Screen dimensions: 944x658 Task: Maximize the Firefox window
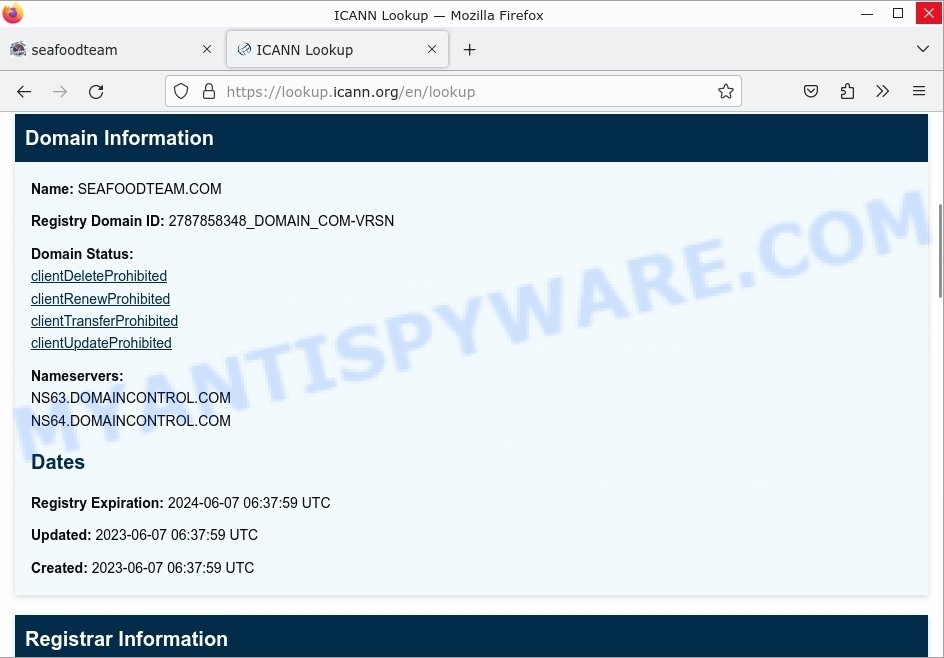tap(898, 14)
